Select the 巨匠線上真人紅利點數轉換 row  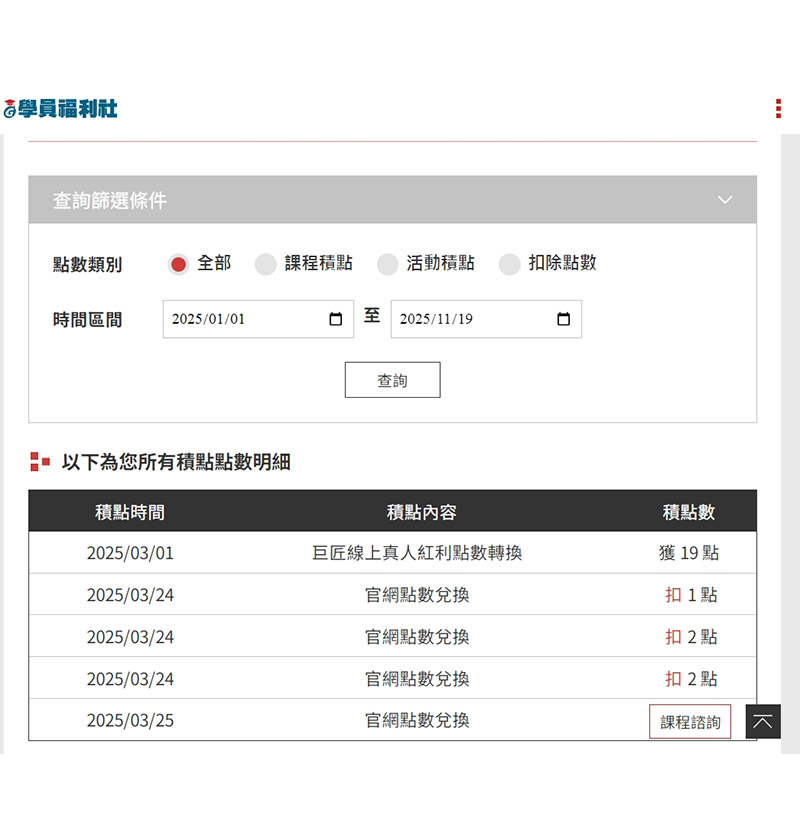[x=417, y=553]
